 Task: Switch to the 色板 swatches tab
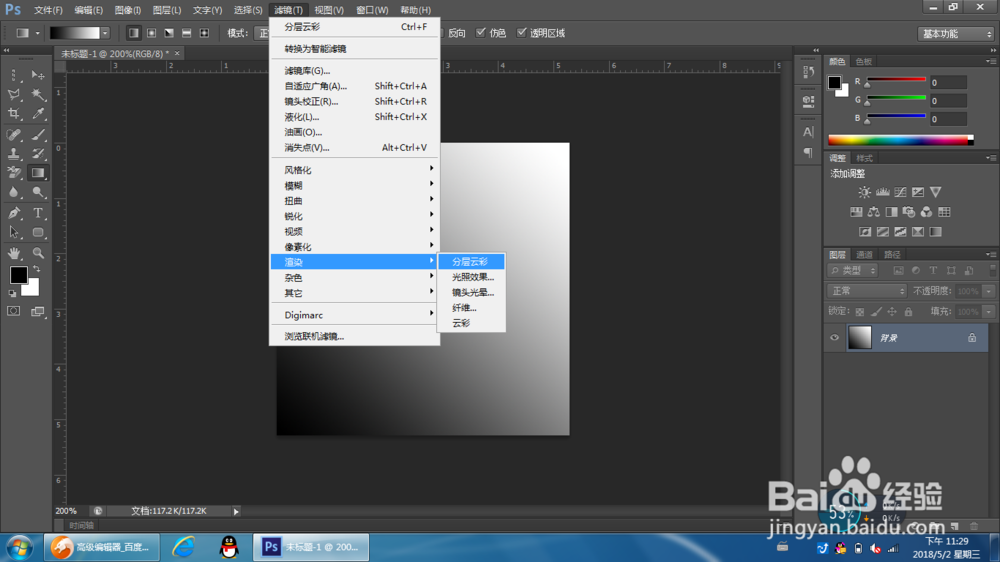click(863, 61)
